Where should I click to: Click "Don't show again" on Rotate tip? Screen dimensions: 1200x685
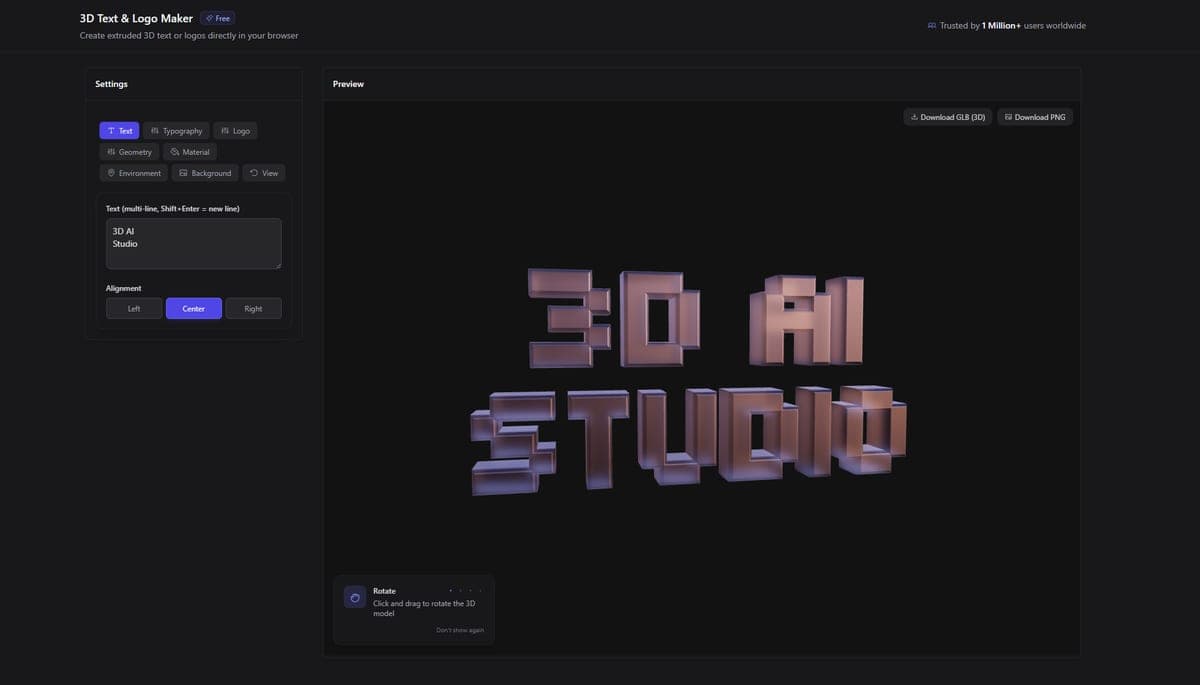460,630
